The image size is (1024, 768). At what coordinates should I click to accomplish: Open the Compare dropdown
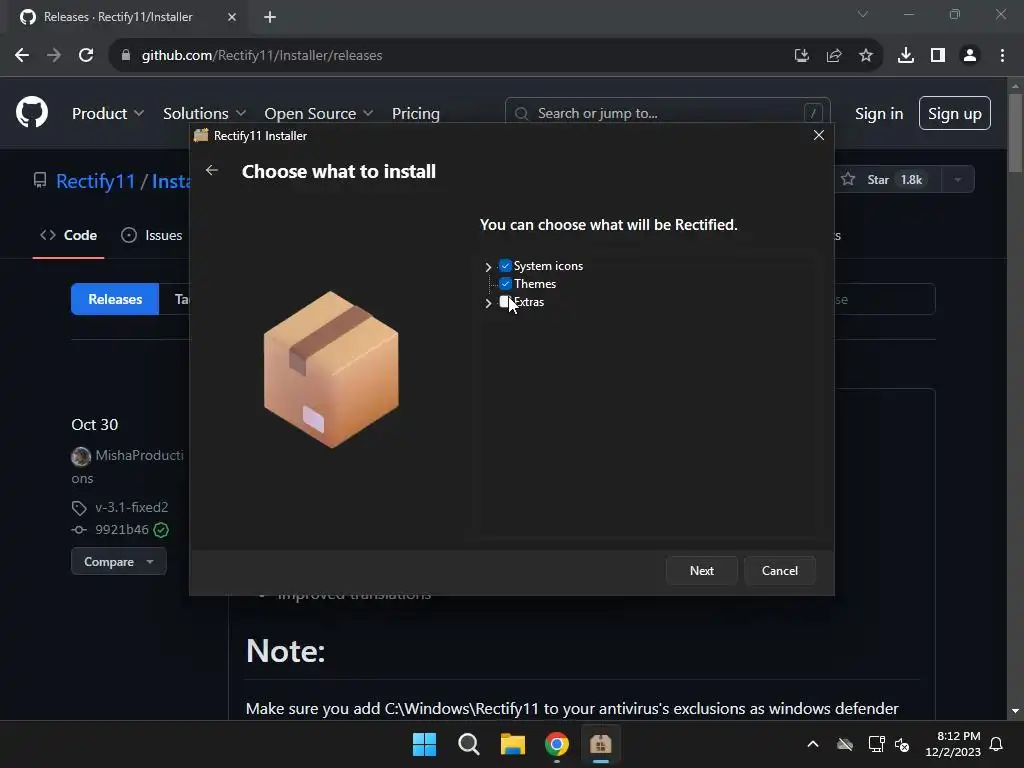(x=118, y=562)
